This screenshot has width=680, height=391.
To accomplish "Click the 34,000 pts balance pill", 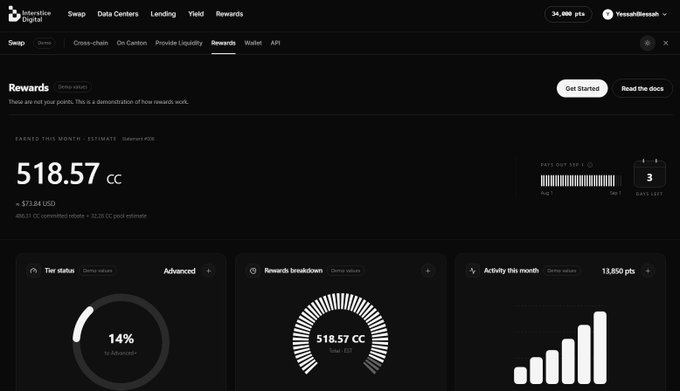I will click(x=568, y=14).
